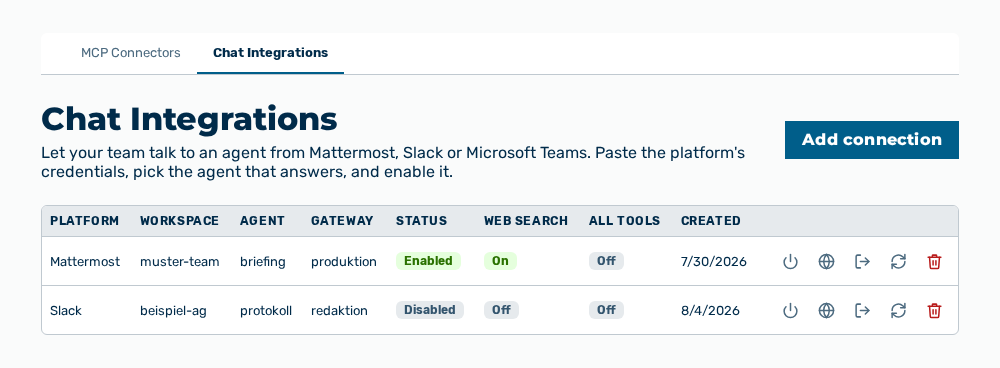This screenshot has height=368, width=1000.
Task: Click the 8/4/2026 created date
Action: pyautogui.click(x=710, y=311)
